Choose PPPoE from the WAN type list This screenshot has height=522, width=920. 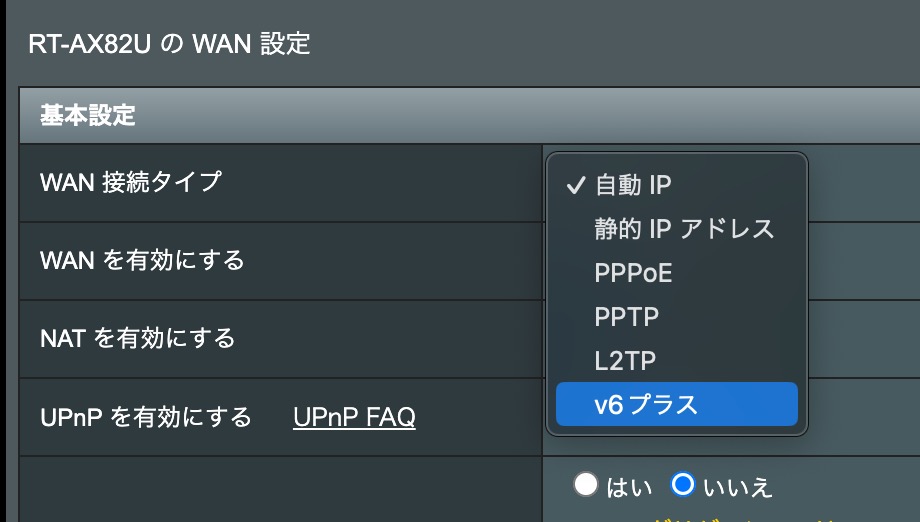click(633, 273)
